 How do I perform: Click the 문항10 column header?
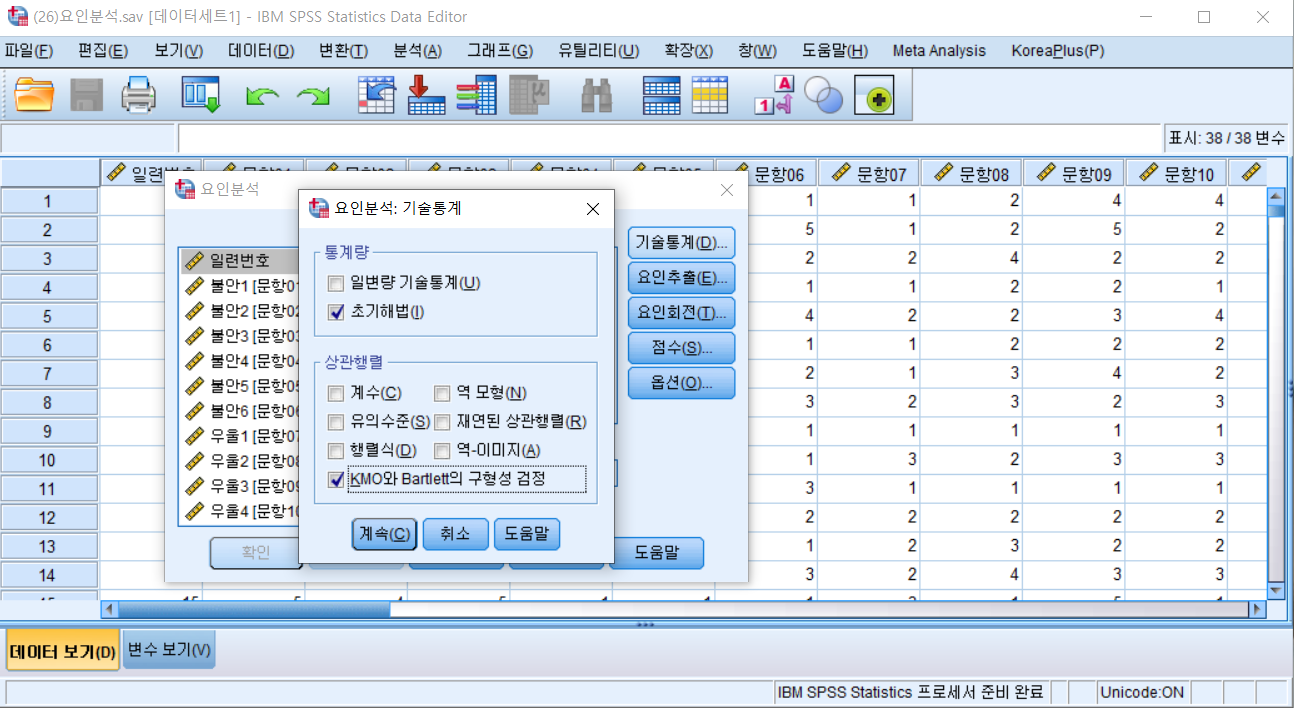[1176, 174]
